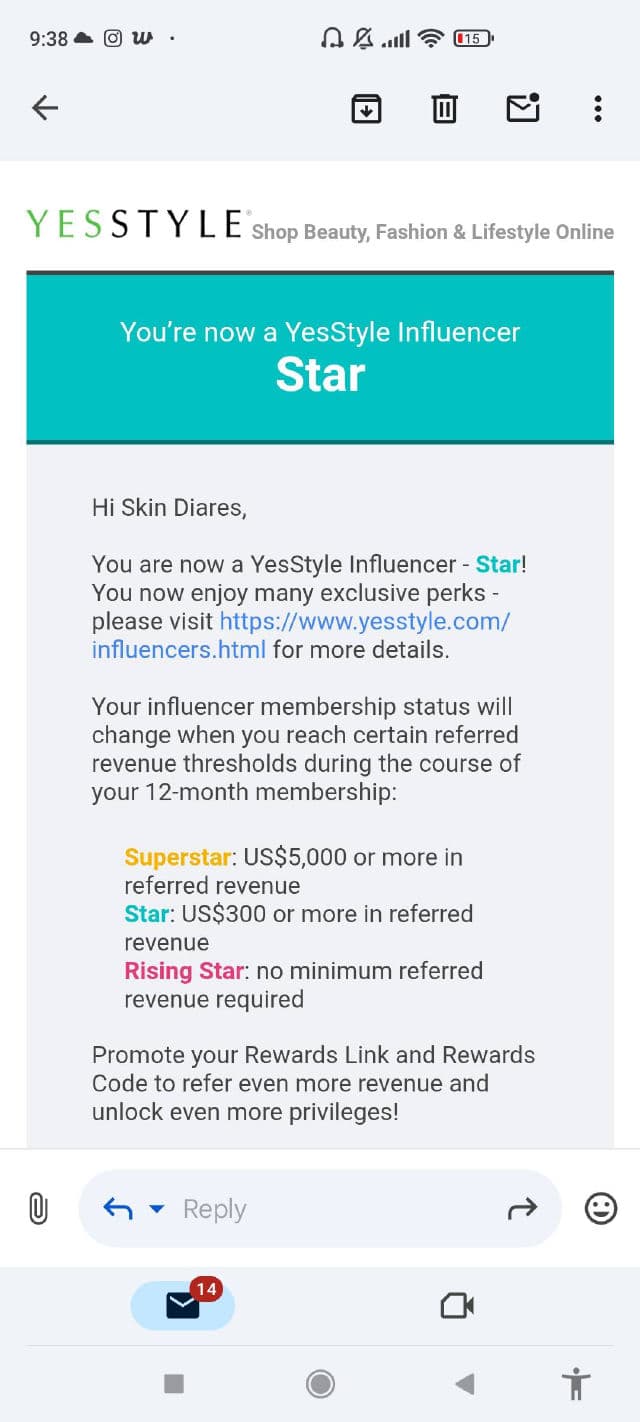Tap the attachment paperclip icon
The width and height of the screenshot is (640, 1422).
pyautogui.click(x=37, y=1209)
